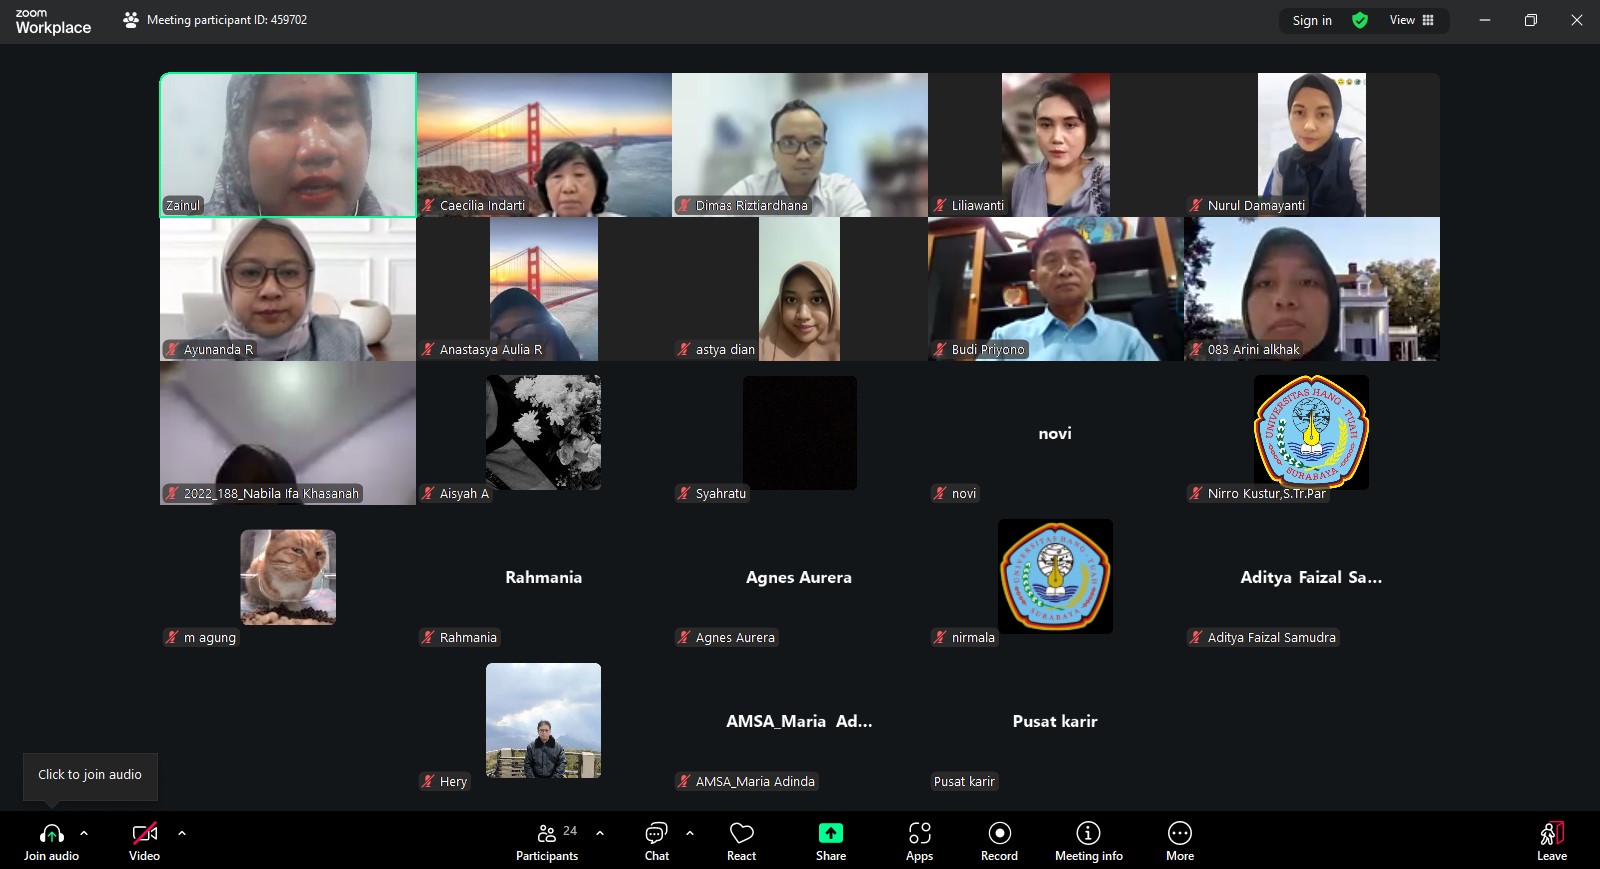Select Zainul's active speaker video tile
1600x869 pixels.
click(x=288, y=144)
